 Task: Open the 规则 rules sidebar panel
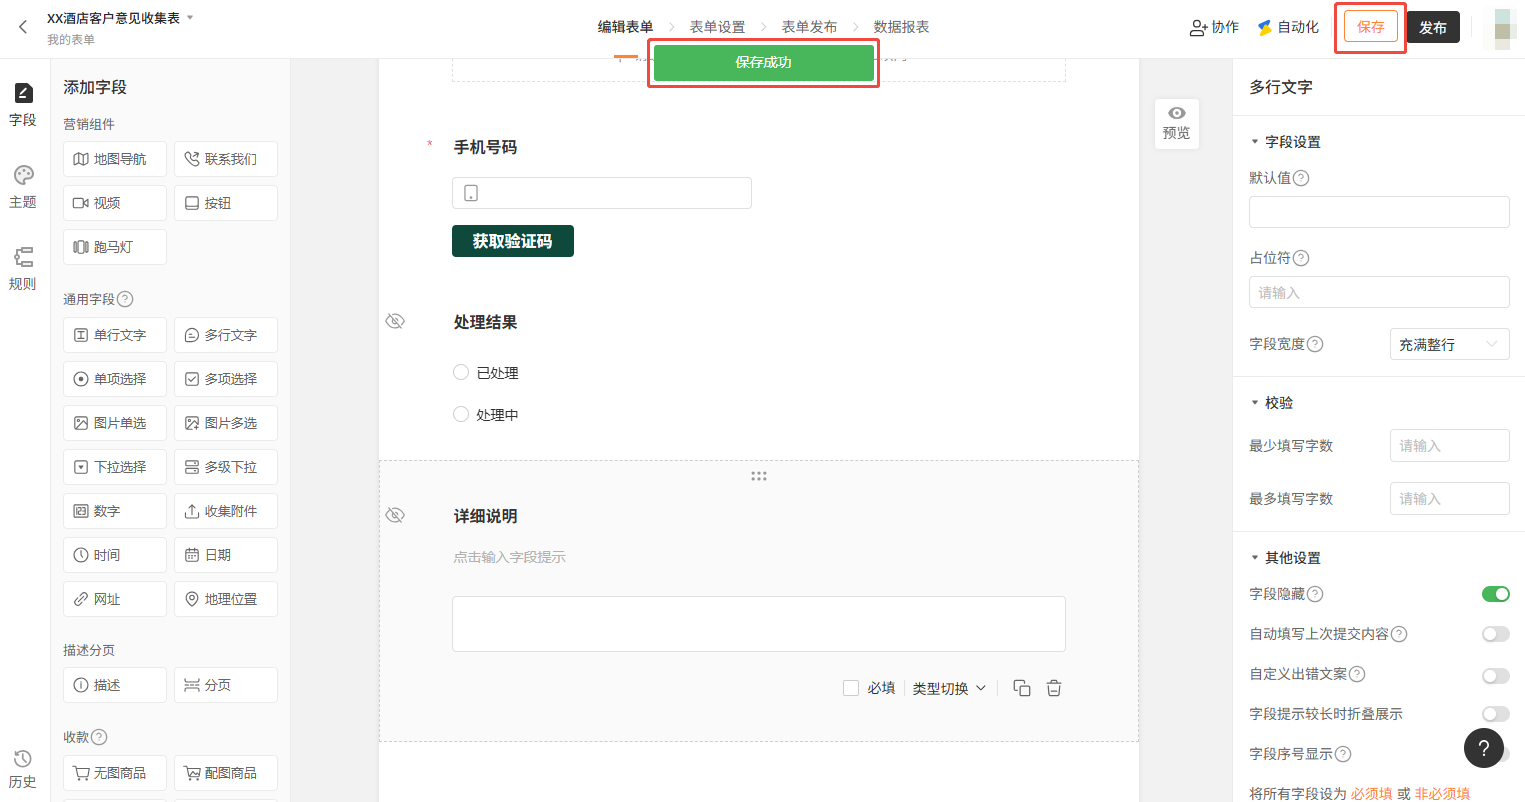point(23,268)
